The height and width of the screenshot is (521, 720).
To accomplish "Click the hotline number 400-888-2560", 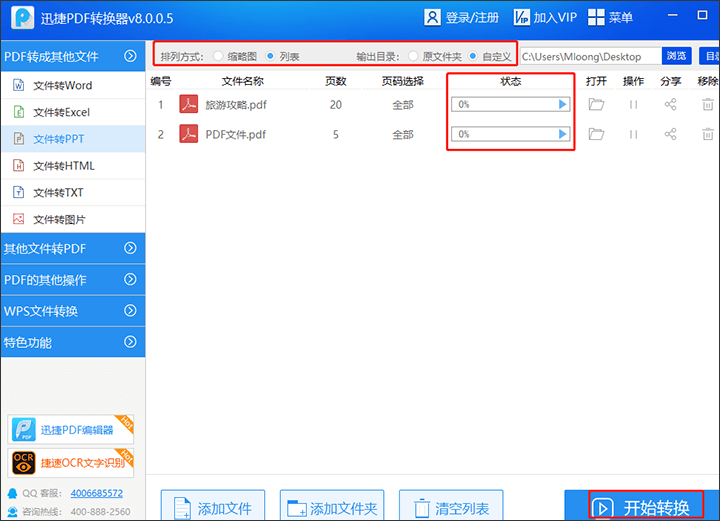I will click(x=100, y=511).
